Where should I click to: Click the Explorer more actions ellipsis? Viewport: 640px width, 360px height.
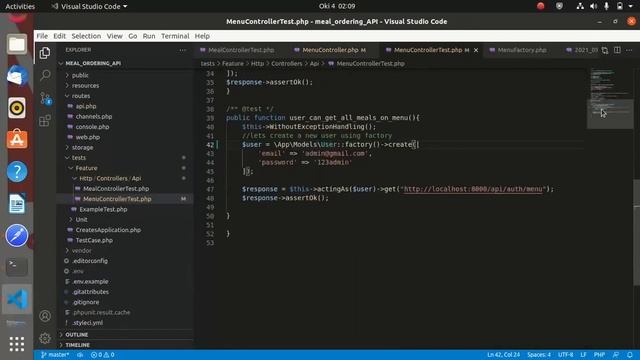[182, 50]
